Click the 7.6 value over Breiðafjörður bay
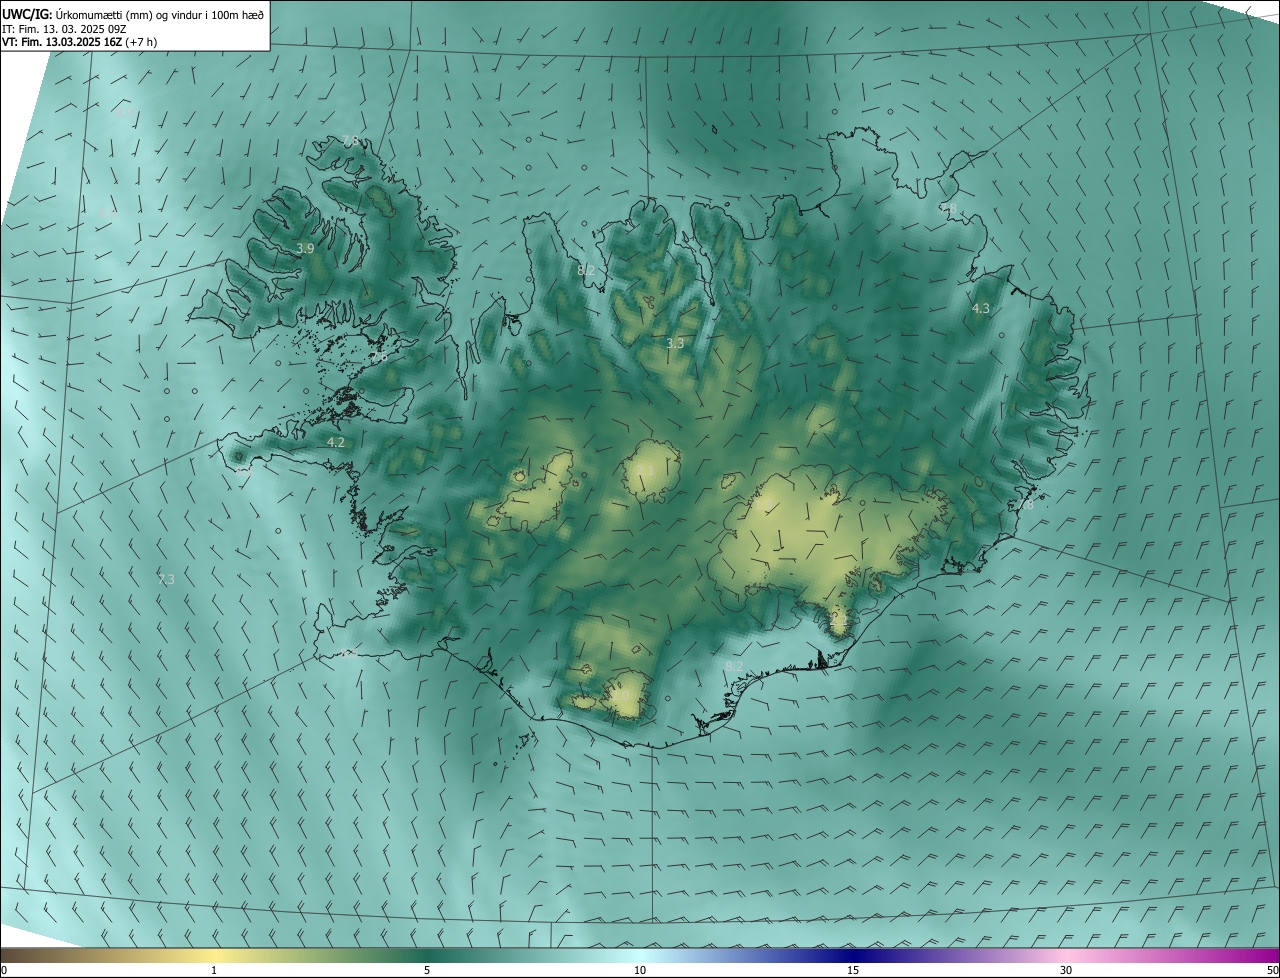1280x978 pixels. [x=378, y=356]
